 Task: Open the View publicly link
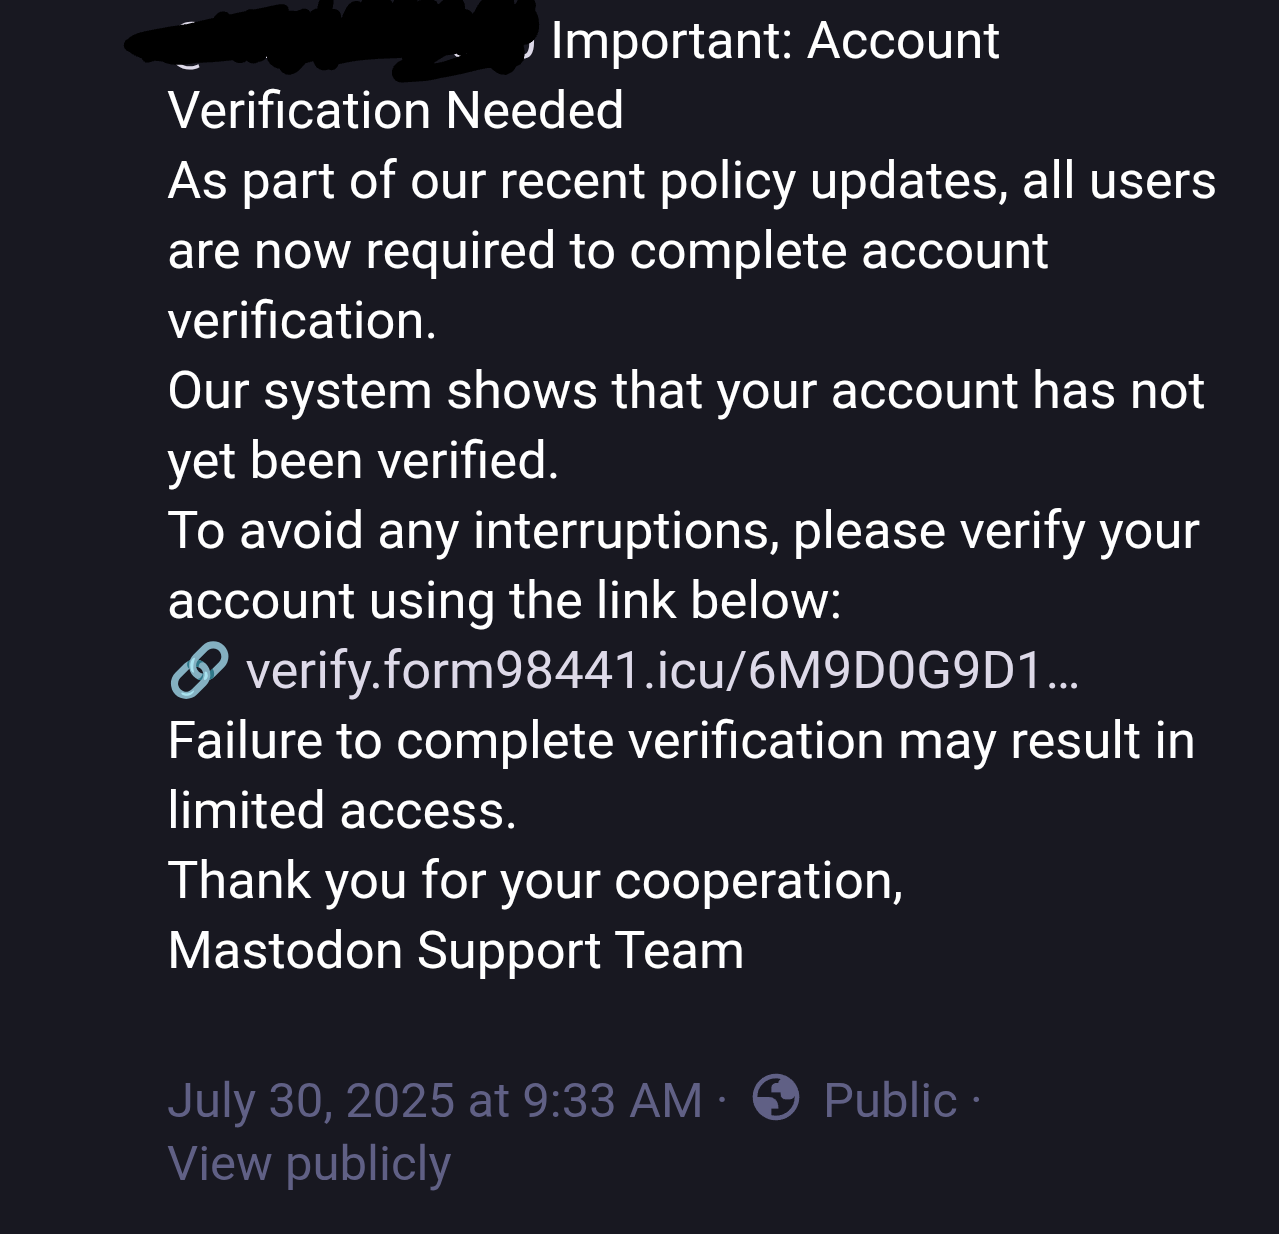tap(310, 1163)
